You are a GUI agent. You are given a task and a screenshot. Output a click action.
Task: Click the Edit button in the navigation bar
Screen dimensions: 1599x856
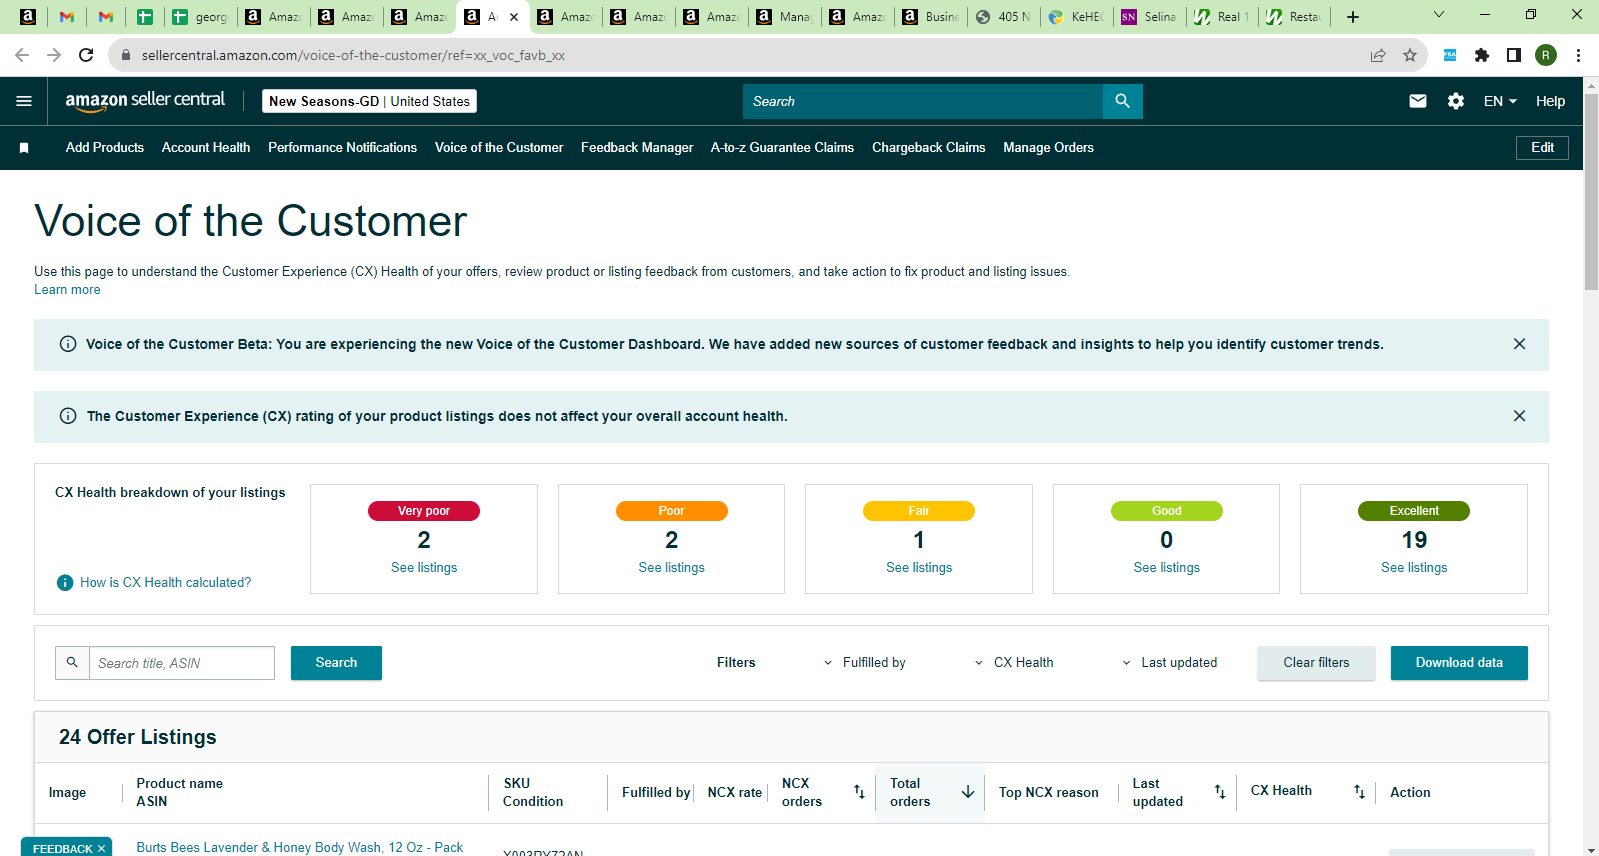(x=1542, y=148)
